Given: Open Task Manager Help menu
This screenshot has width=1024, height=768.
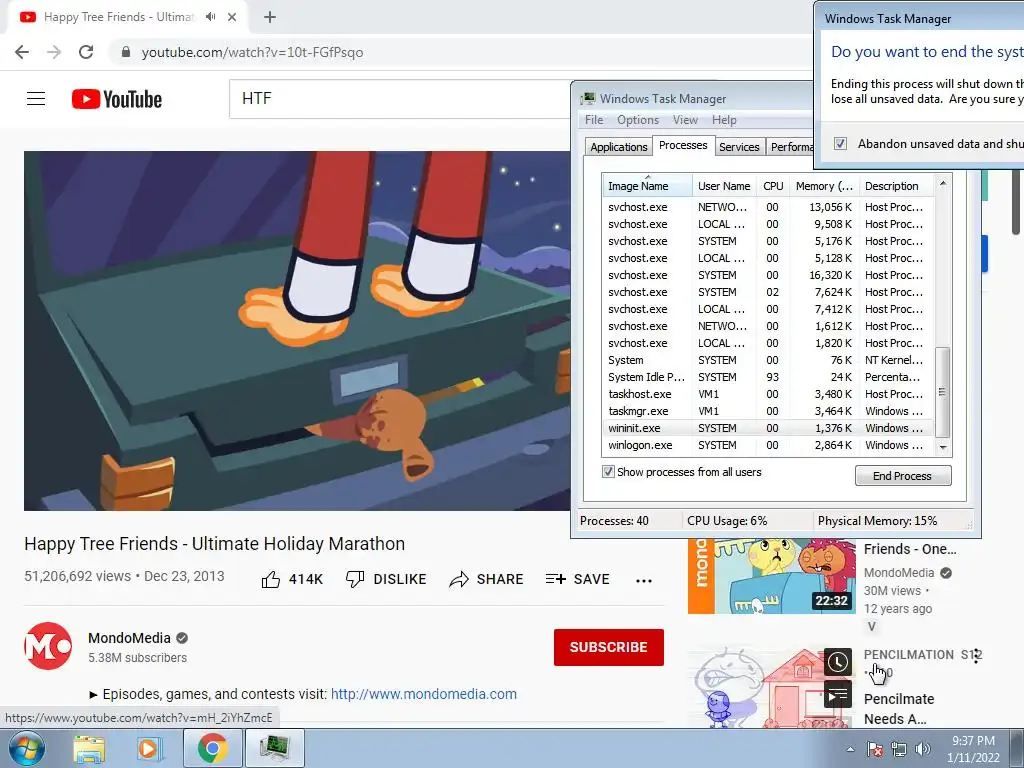Looking at the screenshot, I should [x=724, y=120].
